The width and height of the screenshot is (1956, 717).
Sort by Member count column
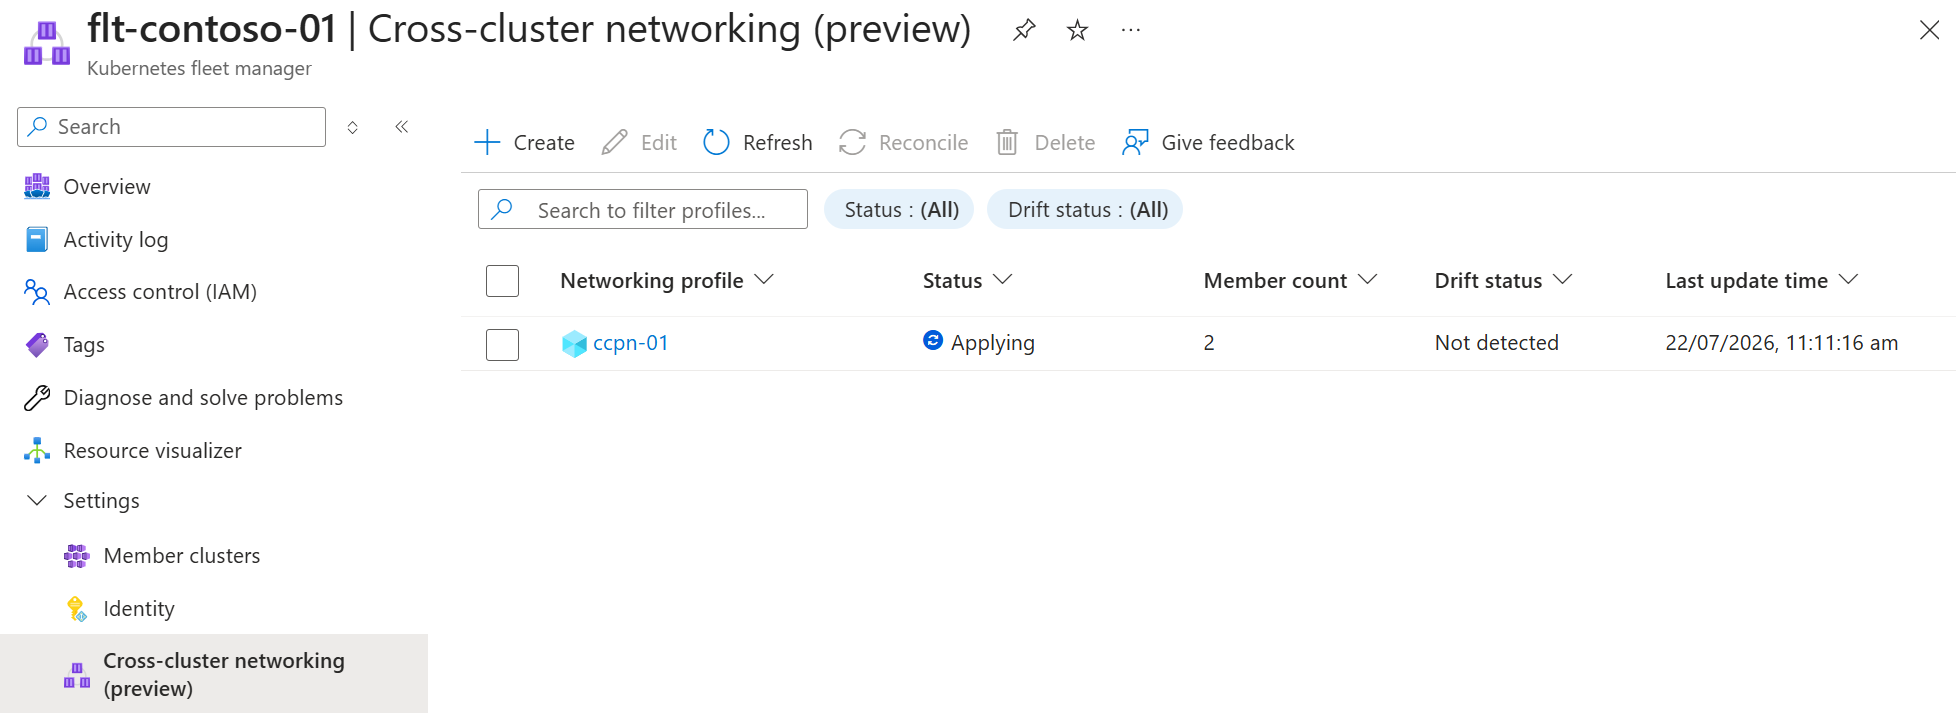pyautogui.click(x=1290, y=281)
